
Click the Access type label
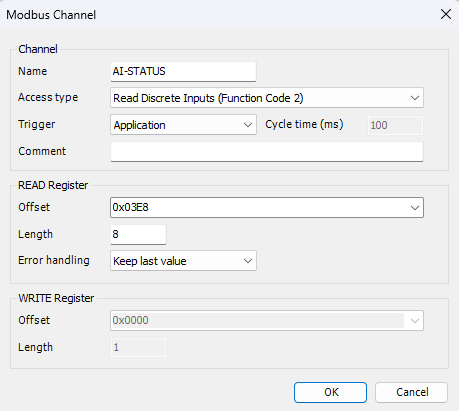click(x=48, y=97)
